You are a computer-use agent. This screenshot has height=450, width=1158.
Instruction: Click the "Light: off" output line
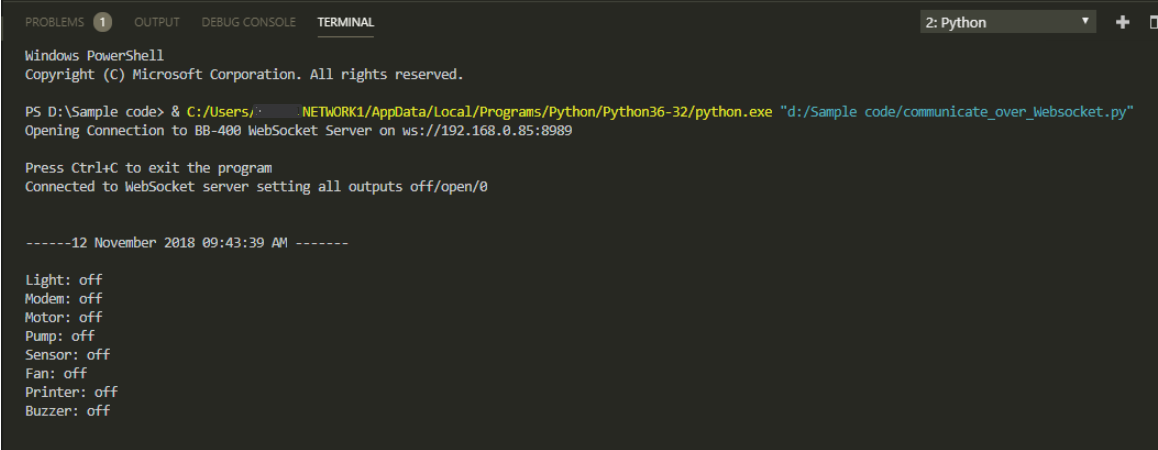[64, 280]
